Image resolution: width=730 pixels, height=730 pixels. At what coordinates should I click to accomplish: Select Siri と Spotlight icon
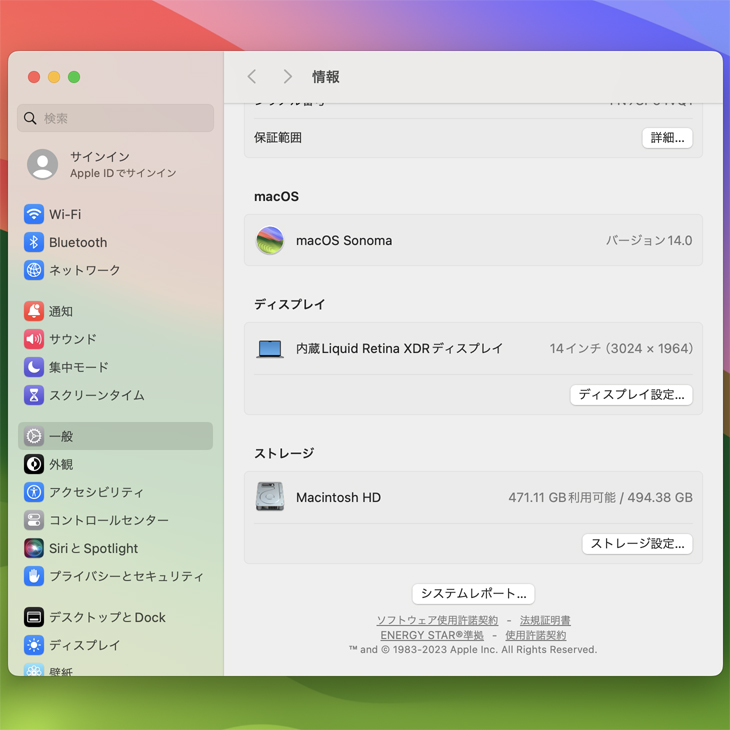(34, 548)
